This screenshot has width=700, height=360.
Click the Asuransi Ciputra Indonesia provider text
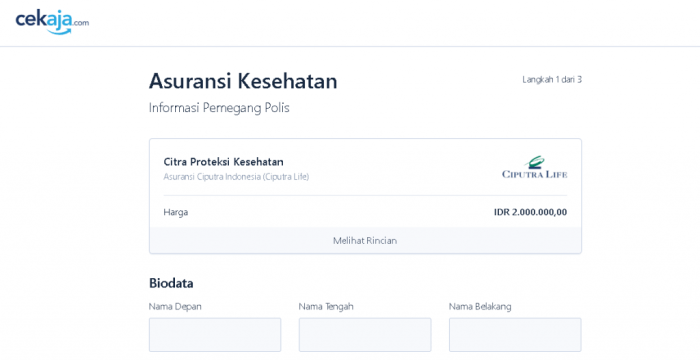coord(236,176)
